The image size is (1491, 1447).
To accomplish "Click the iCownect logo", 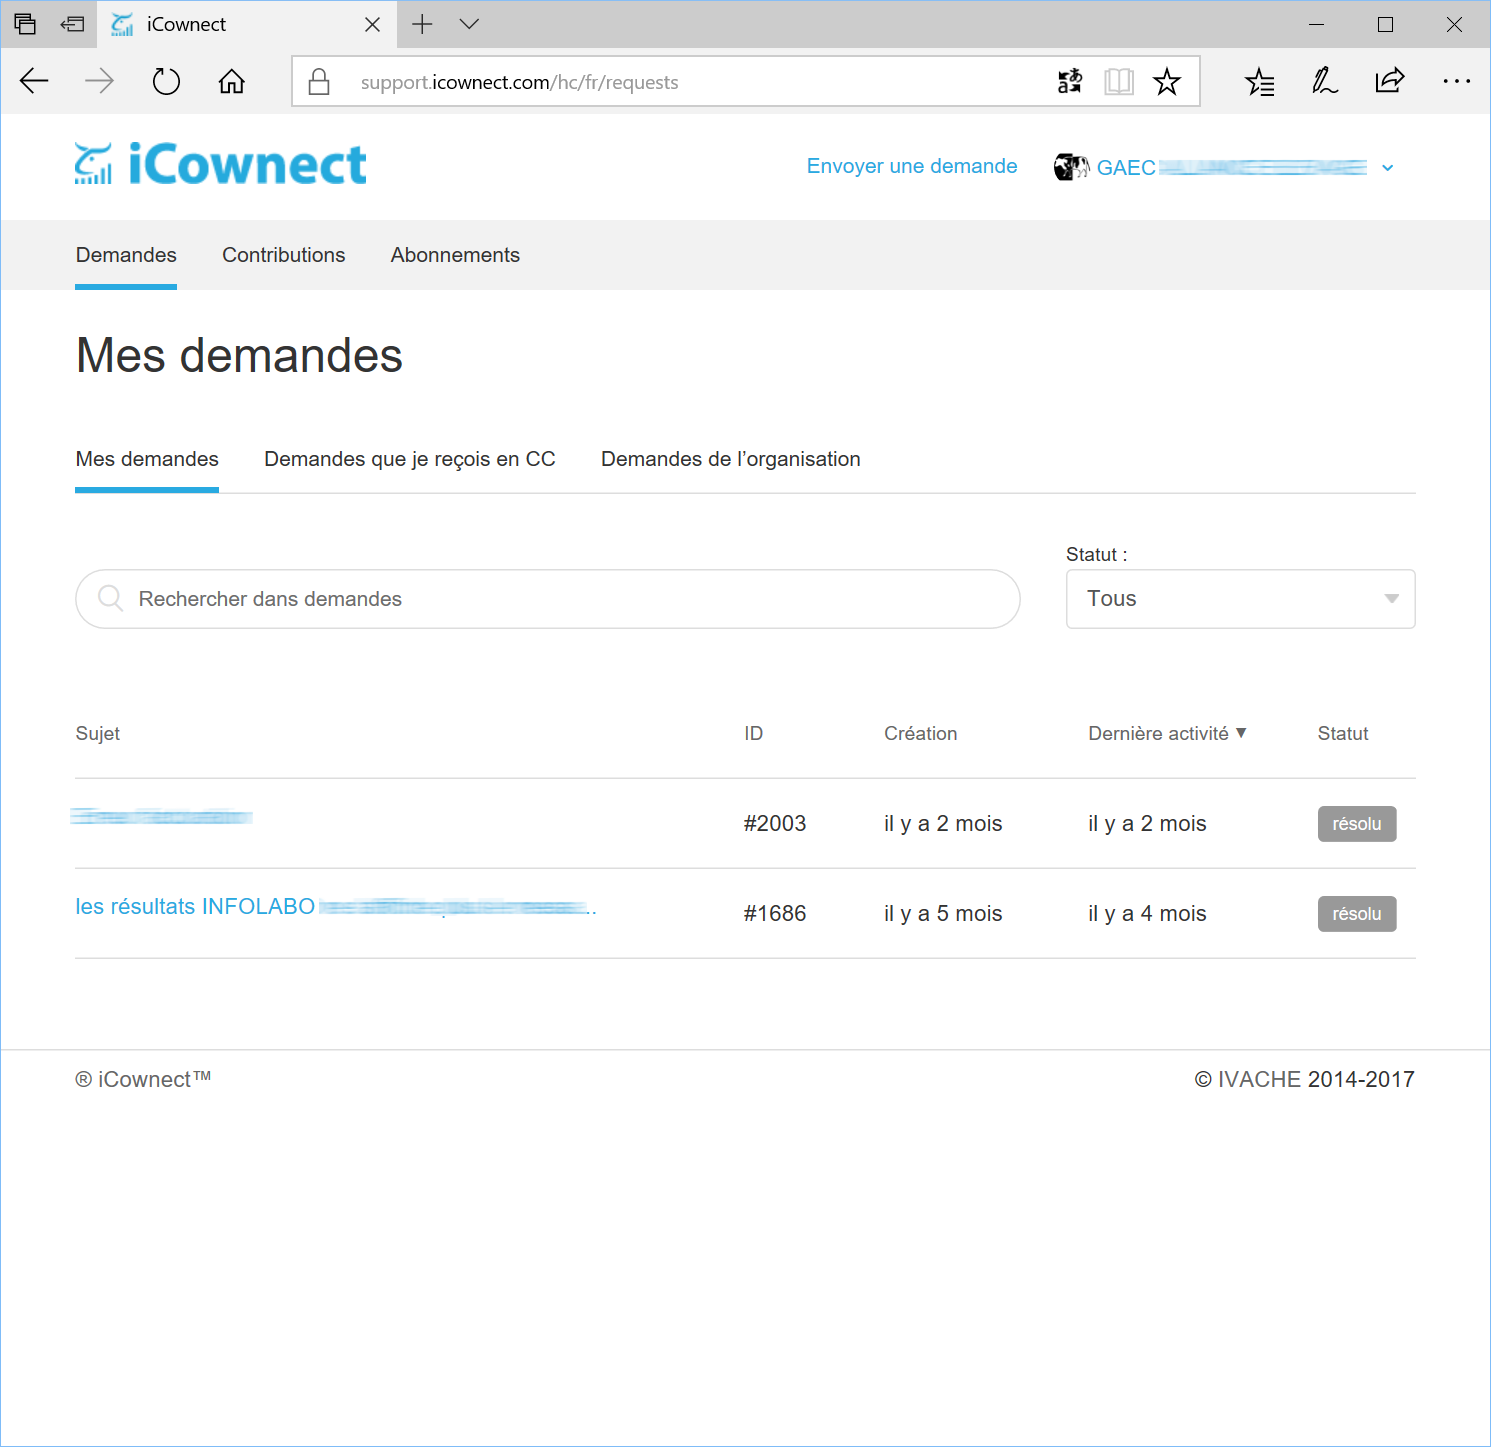I will 221,164.
